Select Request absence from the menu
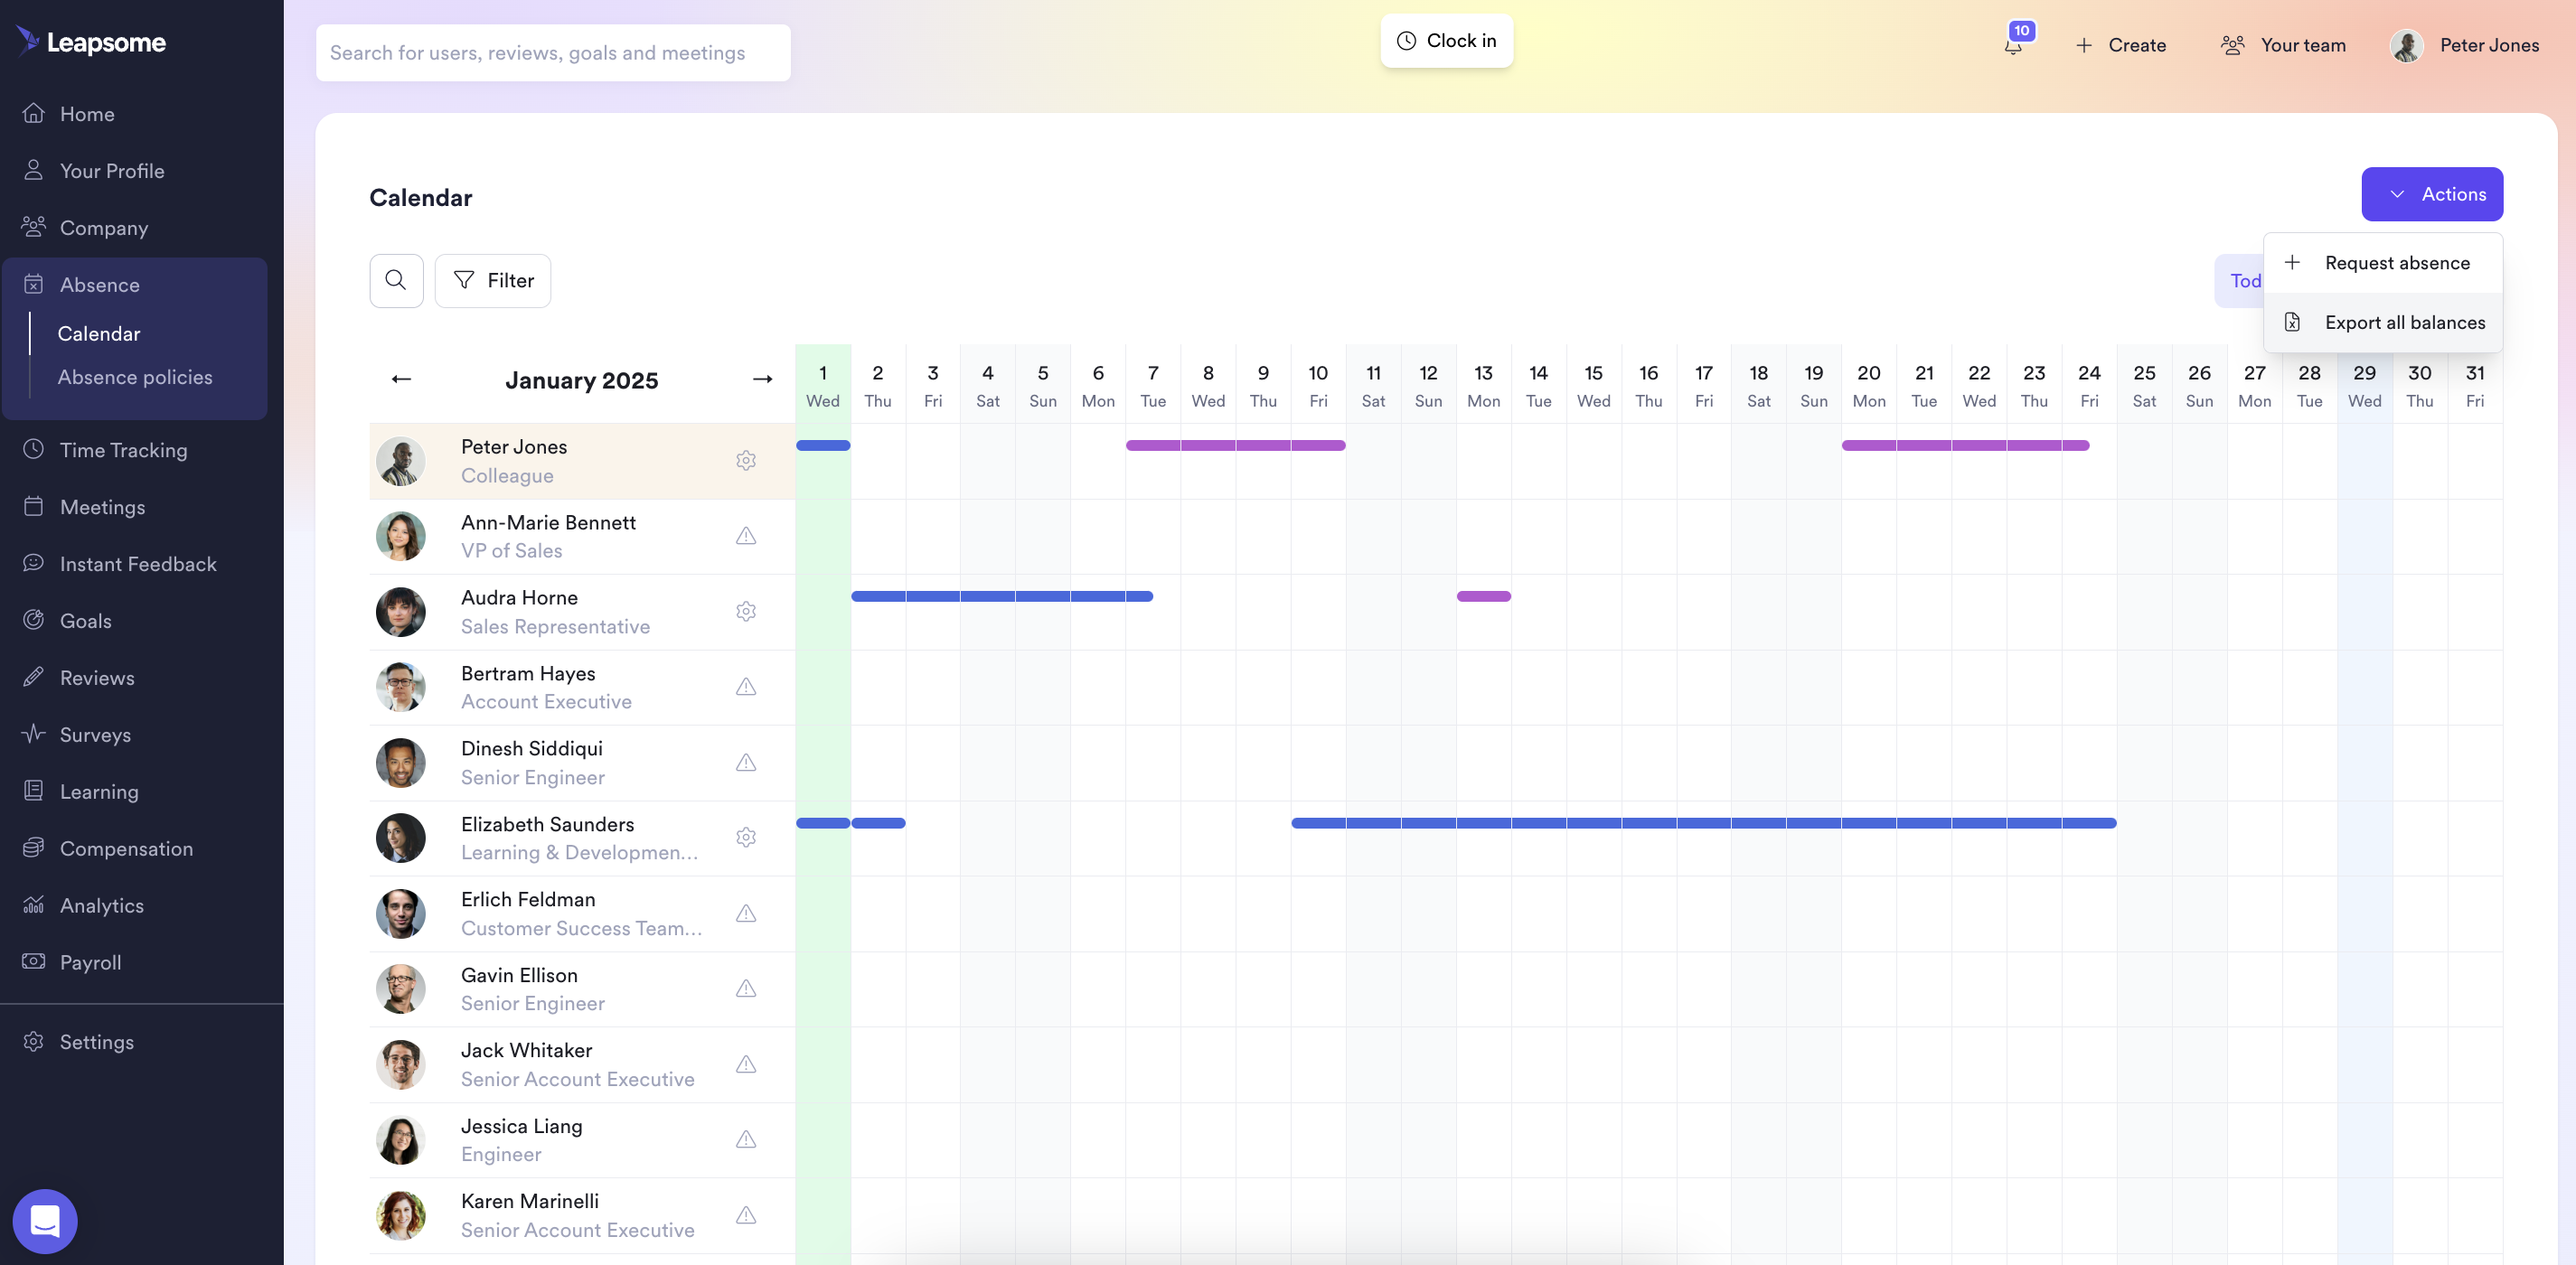The width and height of the screenshot is (2576, 1265). [2396, 263]
